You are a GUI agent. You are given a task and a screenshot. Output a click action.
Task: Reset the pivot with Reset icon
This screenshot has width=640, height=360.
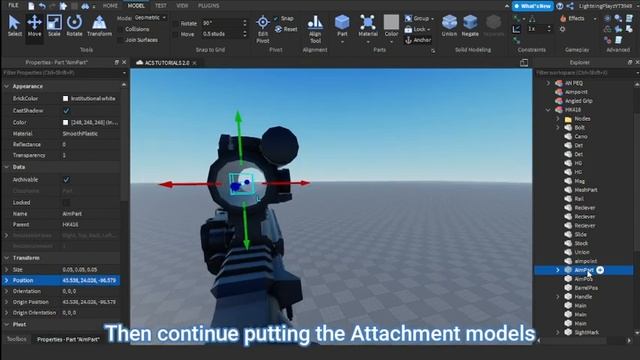point(278,29)
